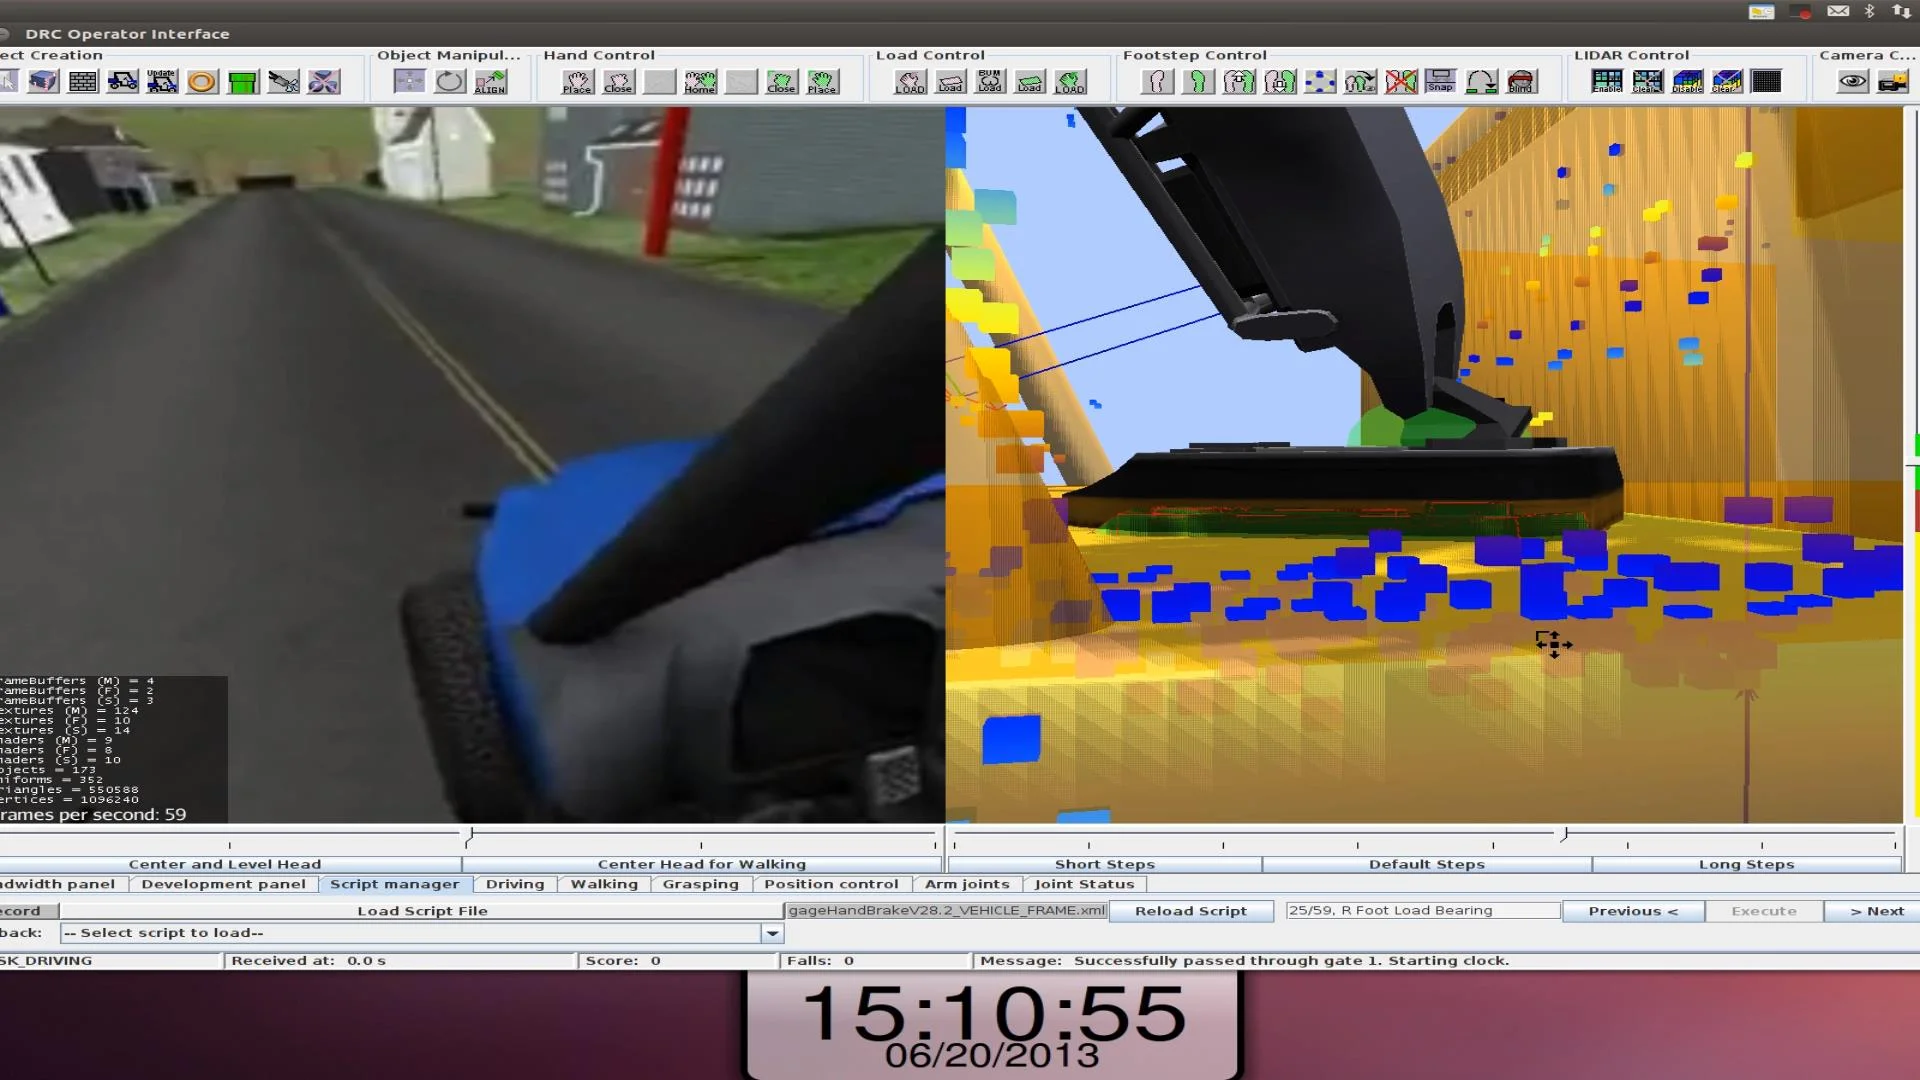Image resolution: width=1920 pixels, height=1080 pixels.
Task: Add a vehicle with the golf cart icon
Action: tap(123, 82)
